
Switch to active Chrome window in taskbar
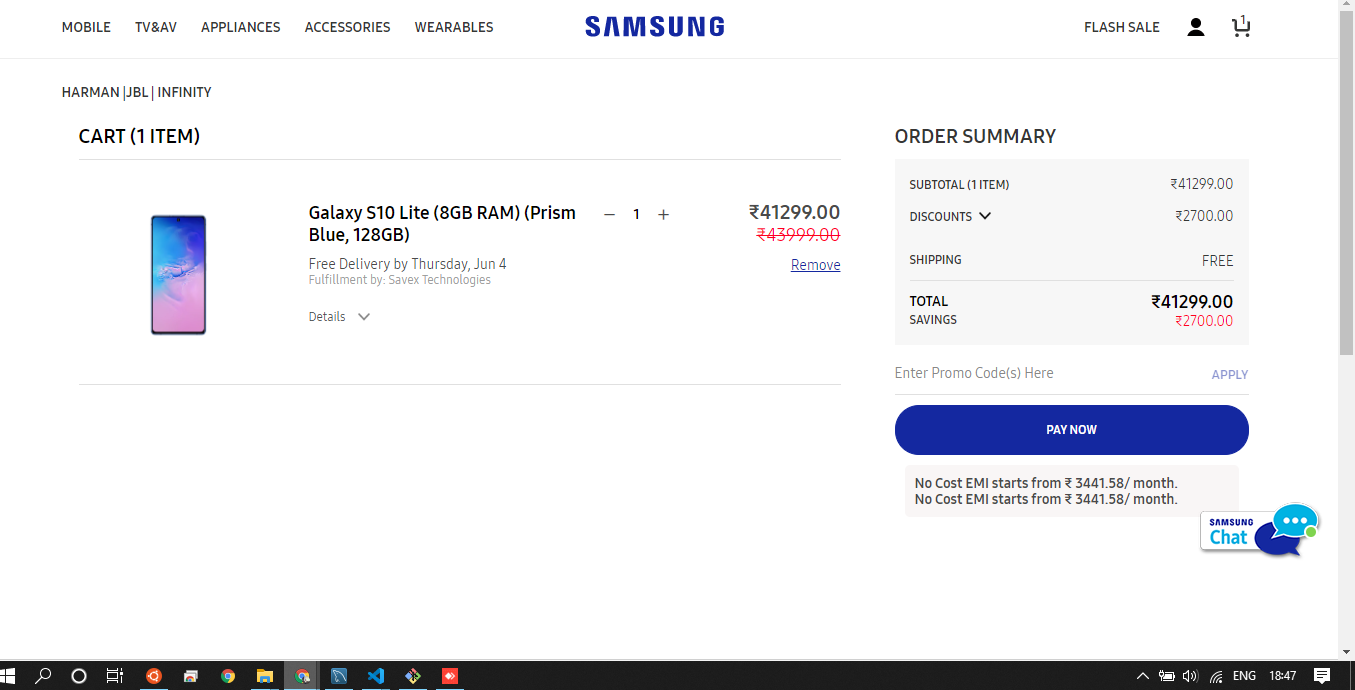(302, 676)
